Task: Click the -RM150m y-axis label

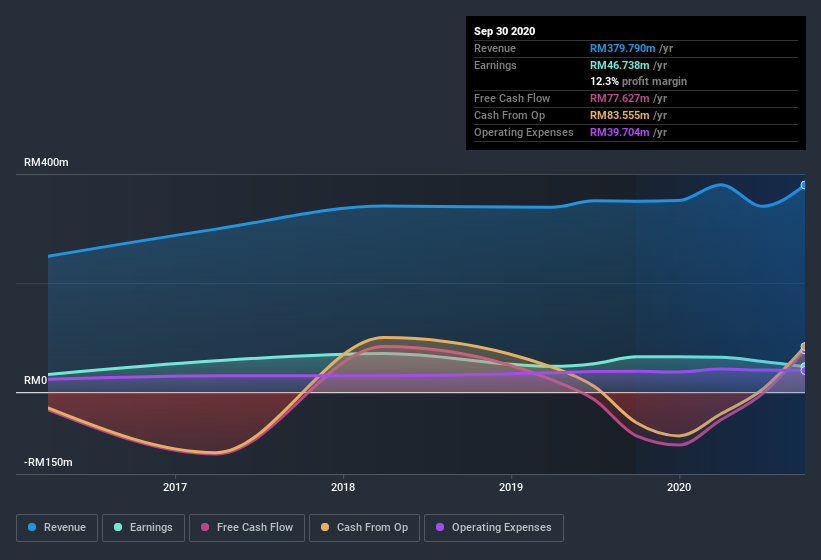Action: [49, 463]
